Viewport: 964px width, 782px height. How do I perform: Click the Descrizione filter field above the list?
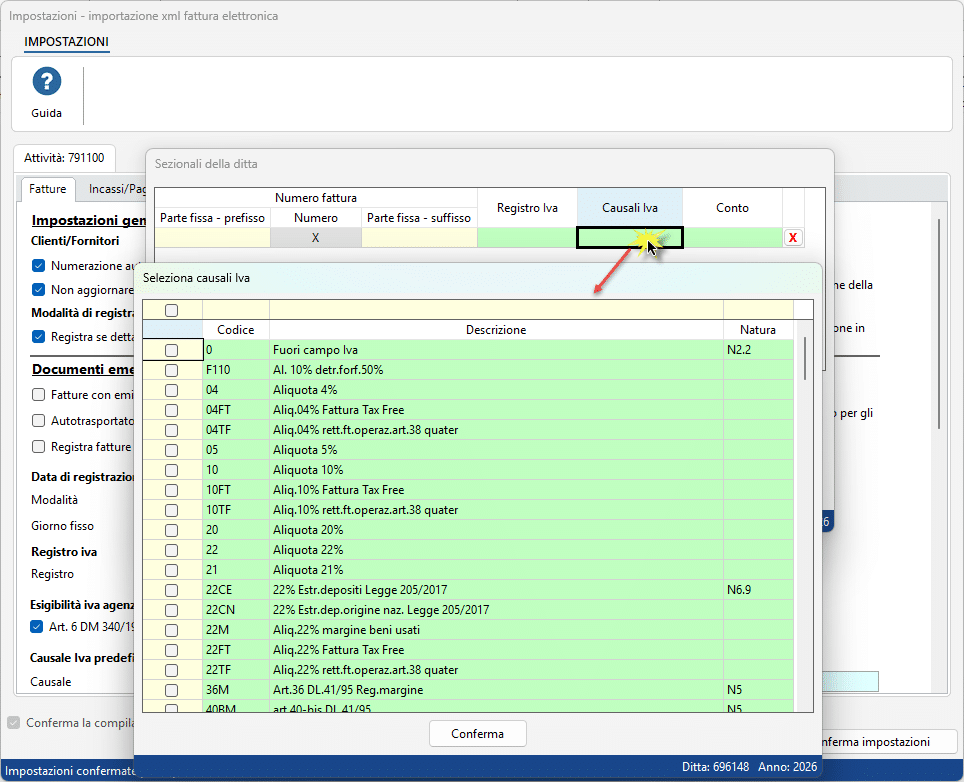click(496, 310)
